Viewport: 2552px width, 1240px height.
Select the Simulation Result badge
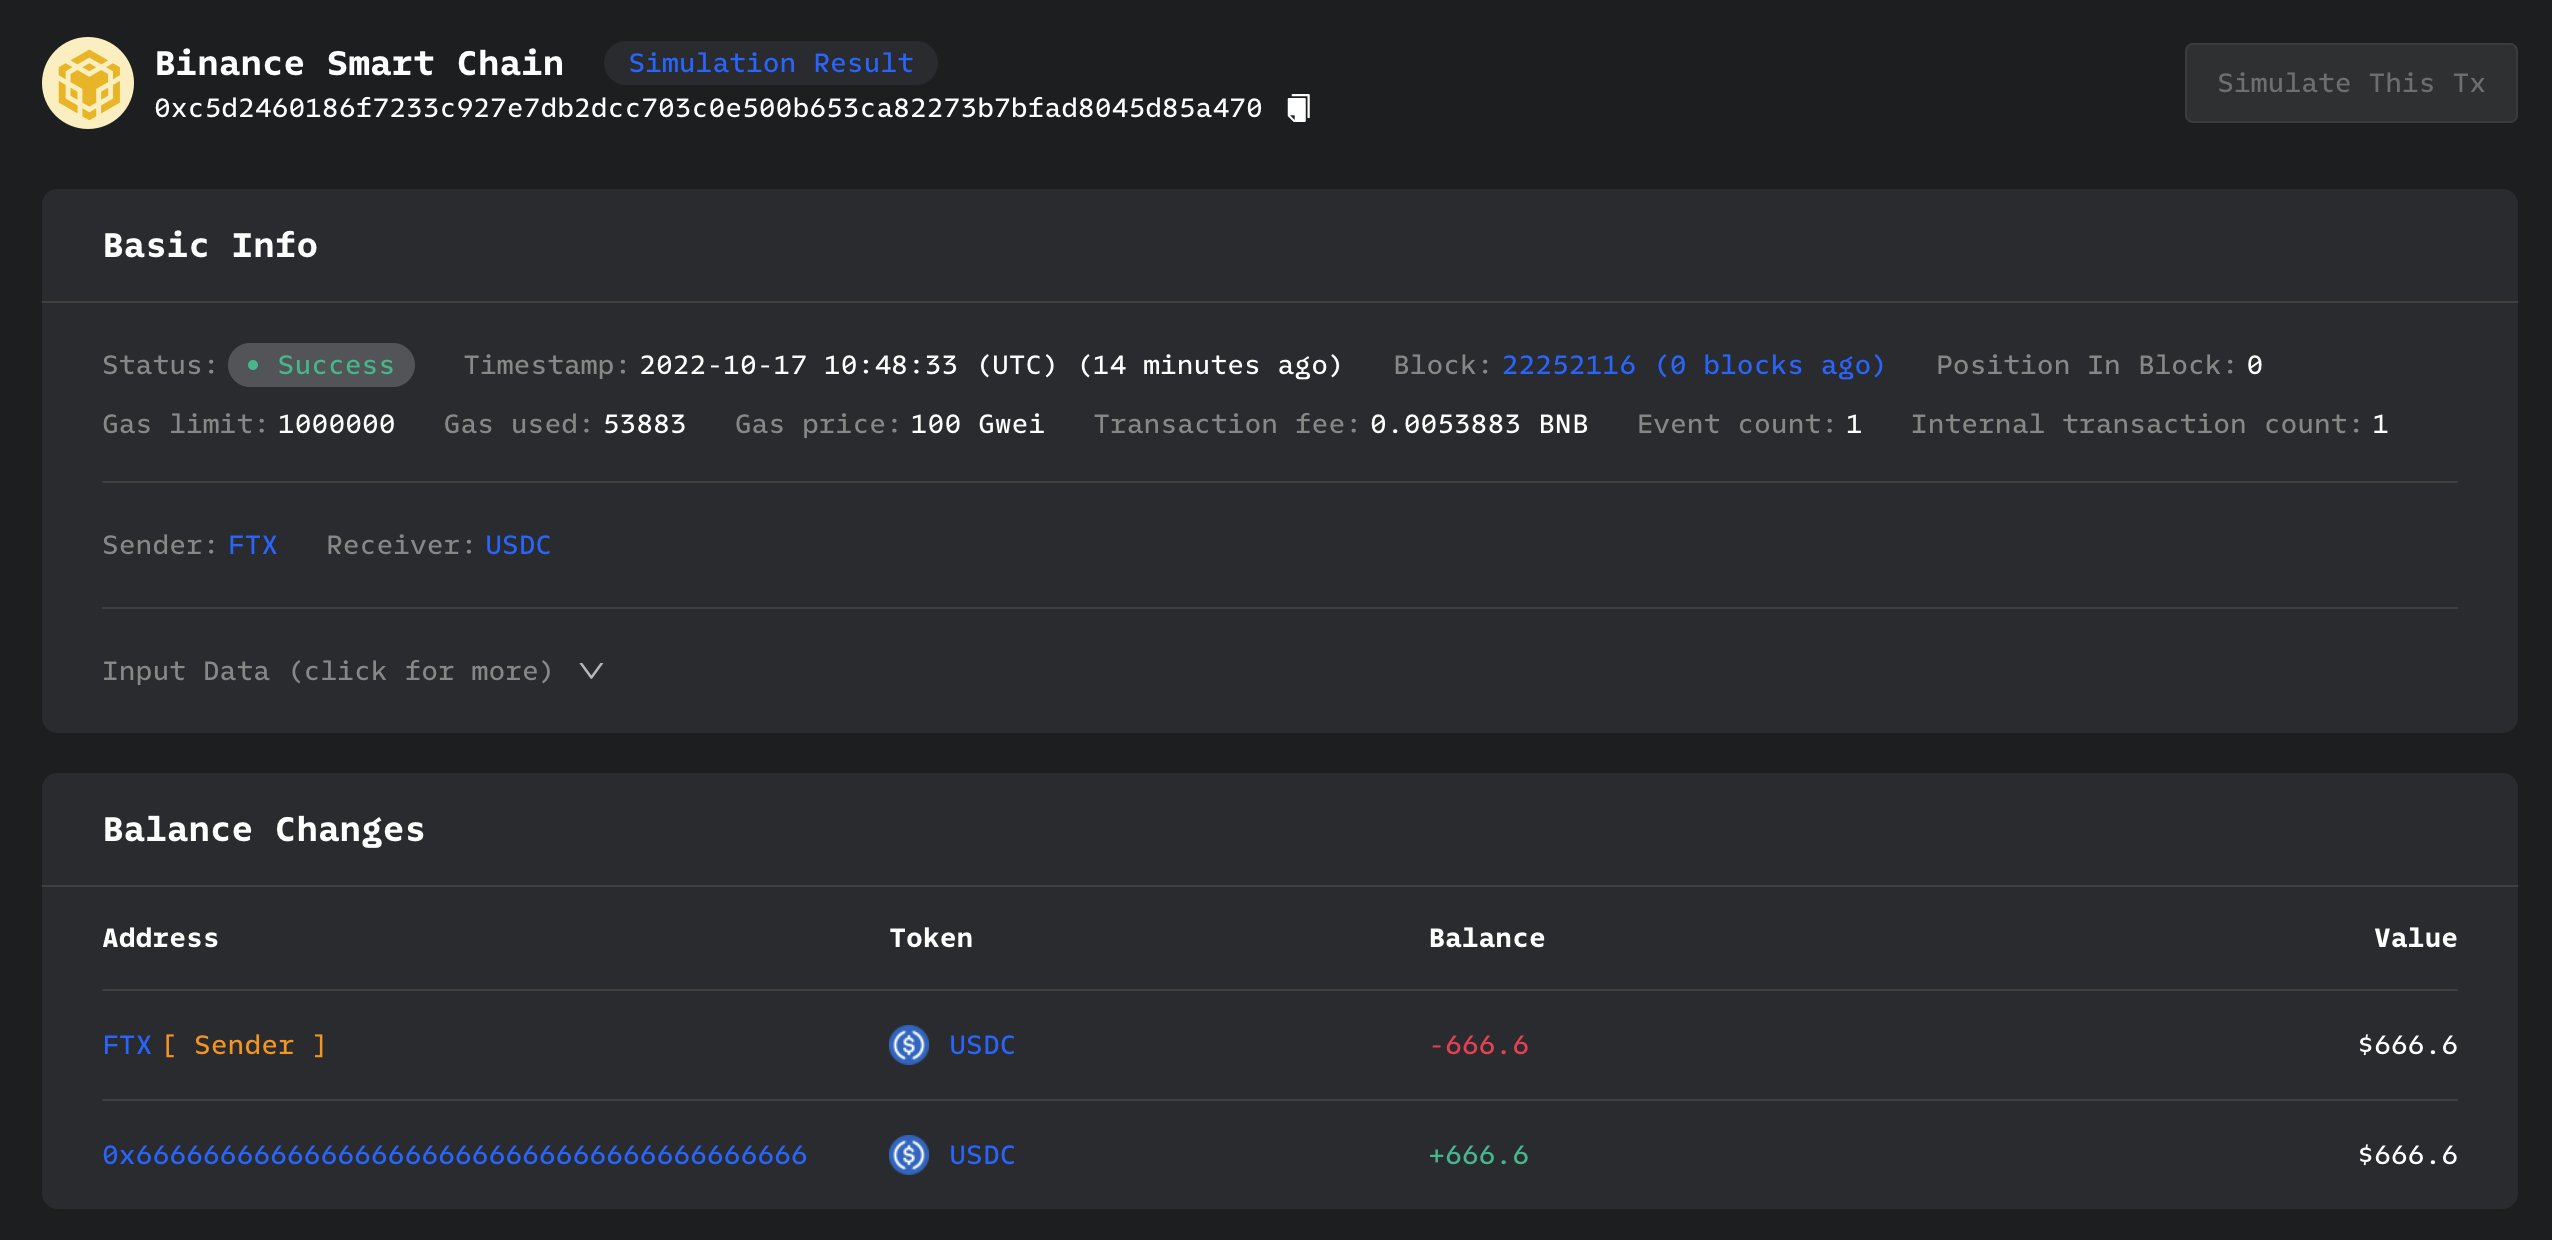coord(770,63)
